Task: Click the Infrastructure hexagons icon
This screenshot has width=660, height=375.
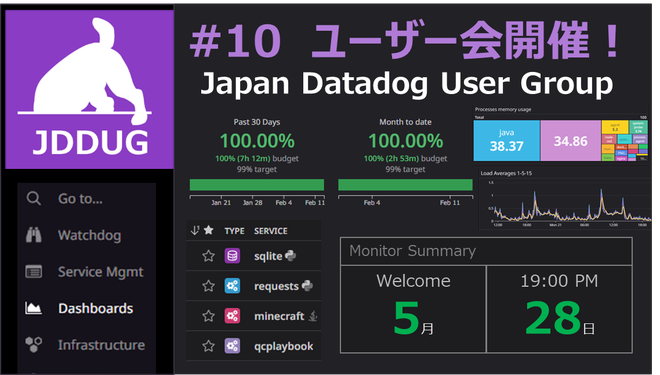Action: (x=34, y=344)
